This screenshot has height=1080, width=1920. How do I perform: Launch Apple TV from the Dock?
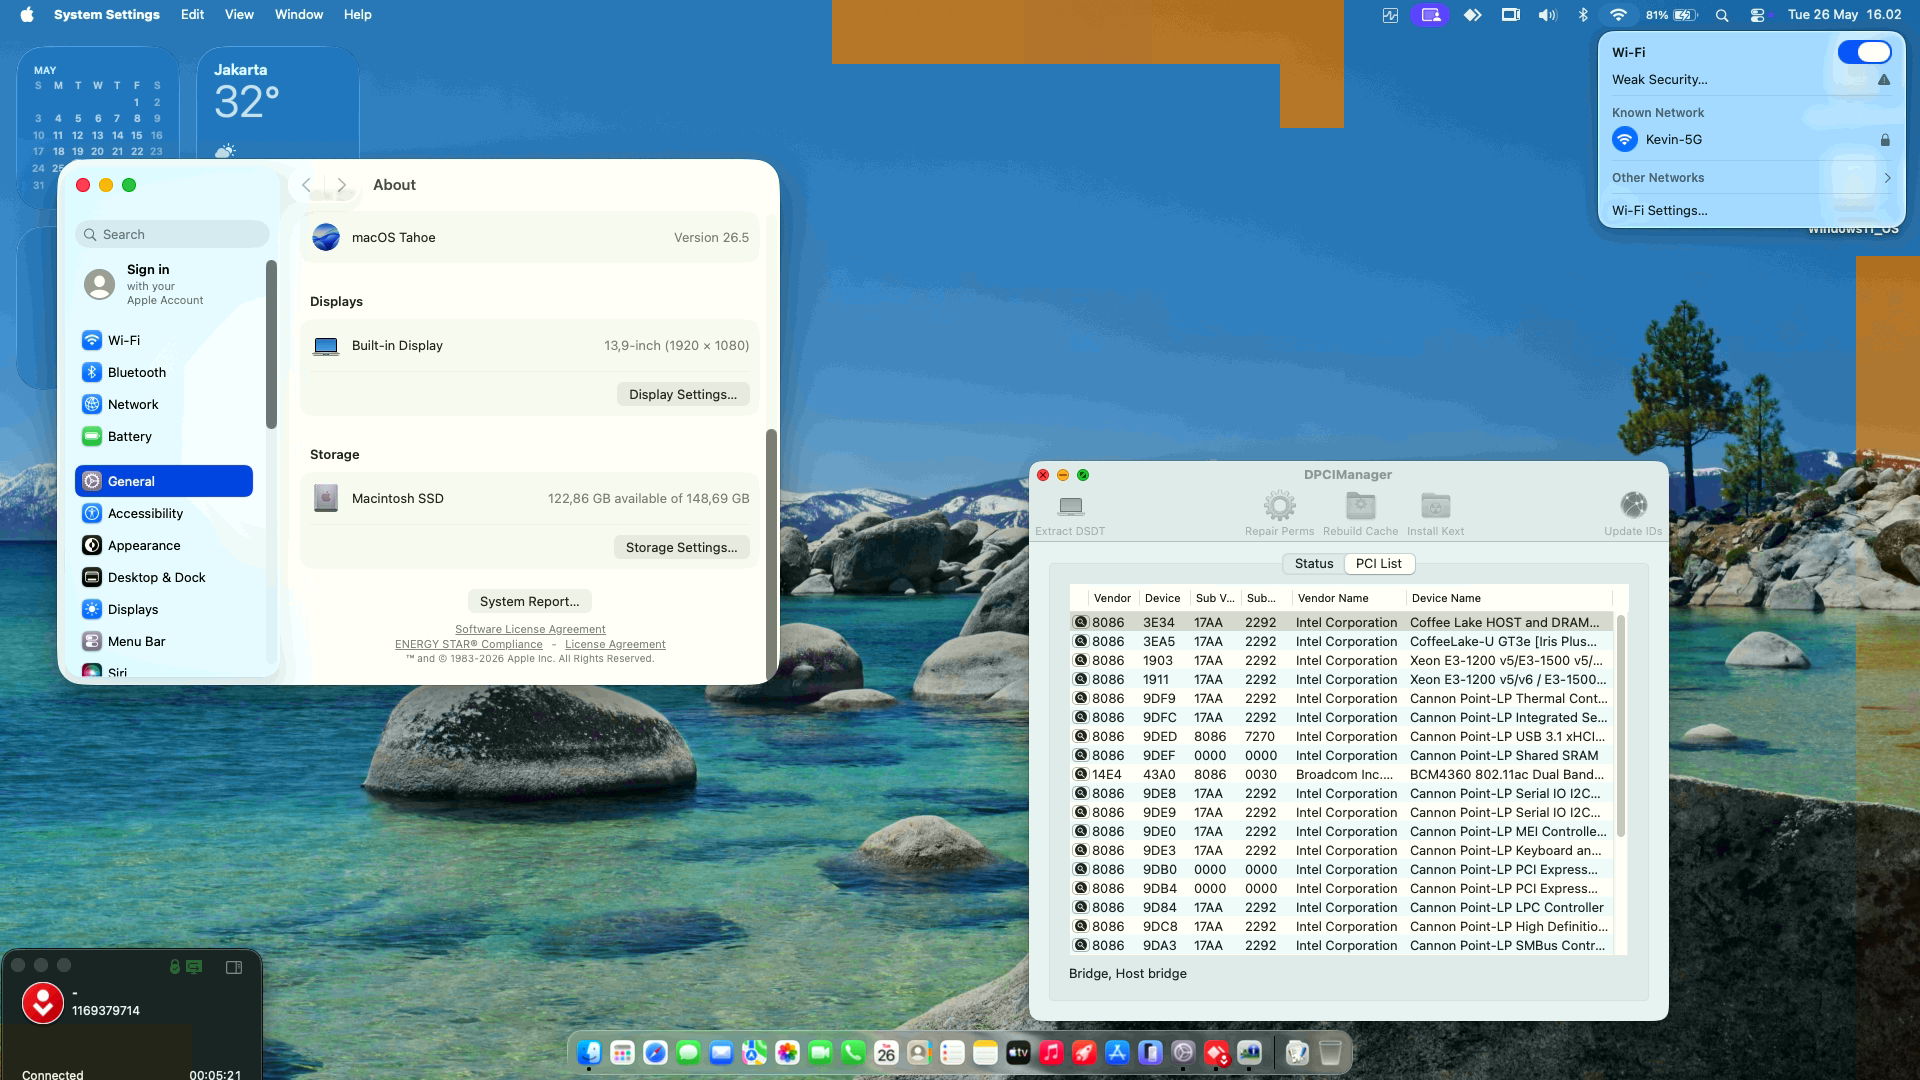pyautogui.click(x=1018, y=1052)
